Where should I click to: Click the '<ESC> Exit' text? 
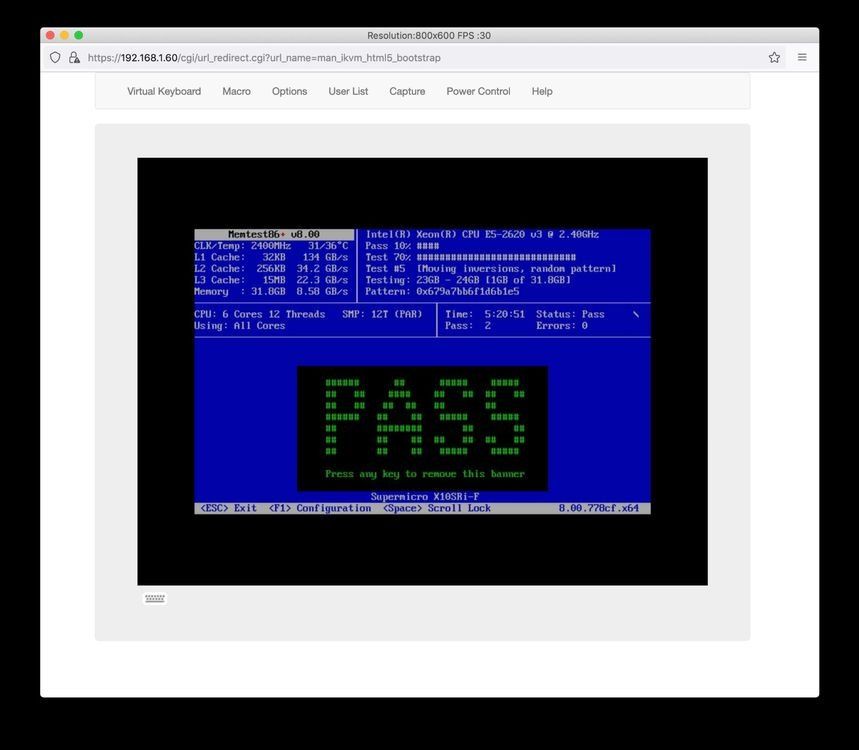228,508
